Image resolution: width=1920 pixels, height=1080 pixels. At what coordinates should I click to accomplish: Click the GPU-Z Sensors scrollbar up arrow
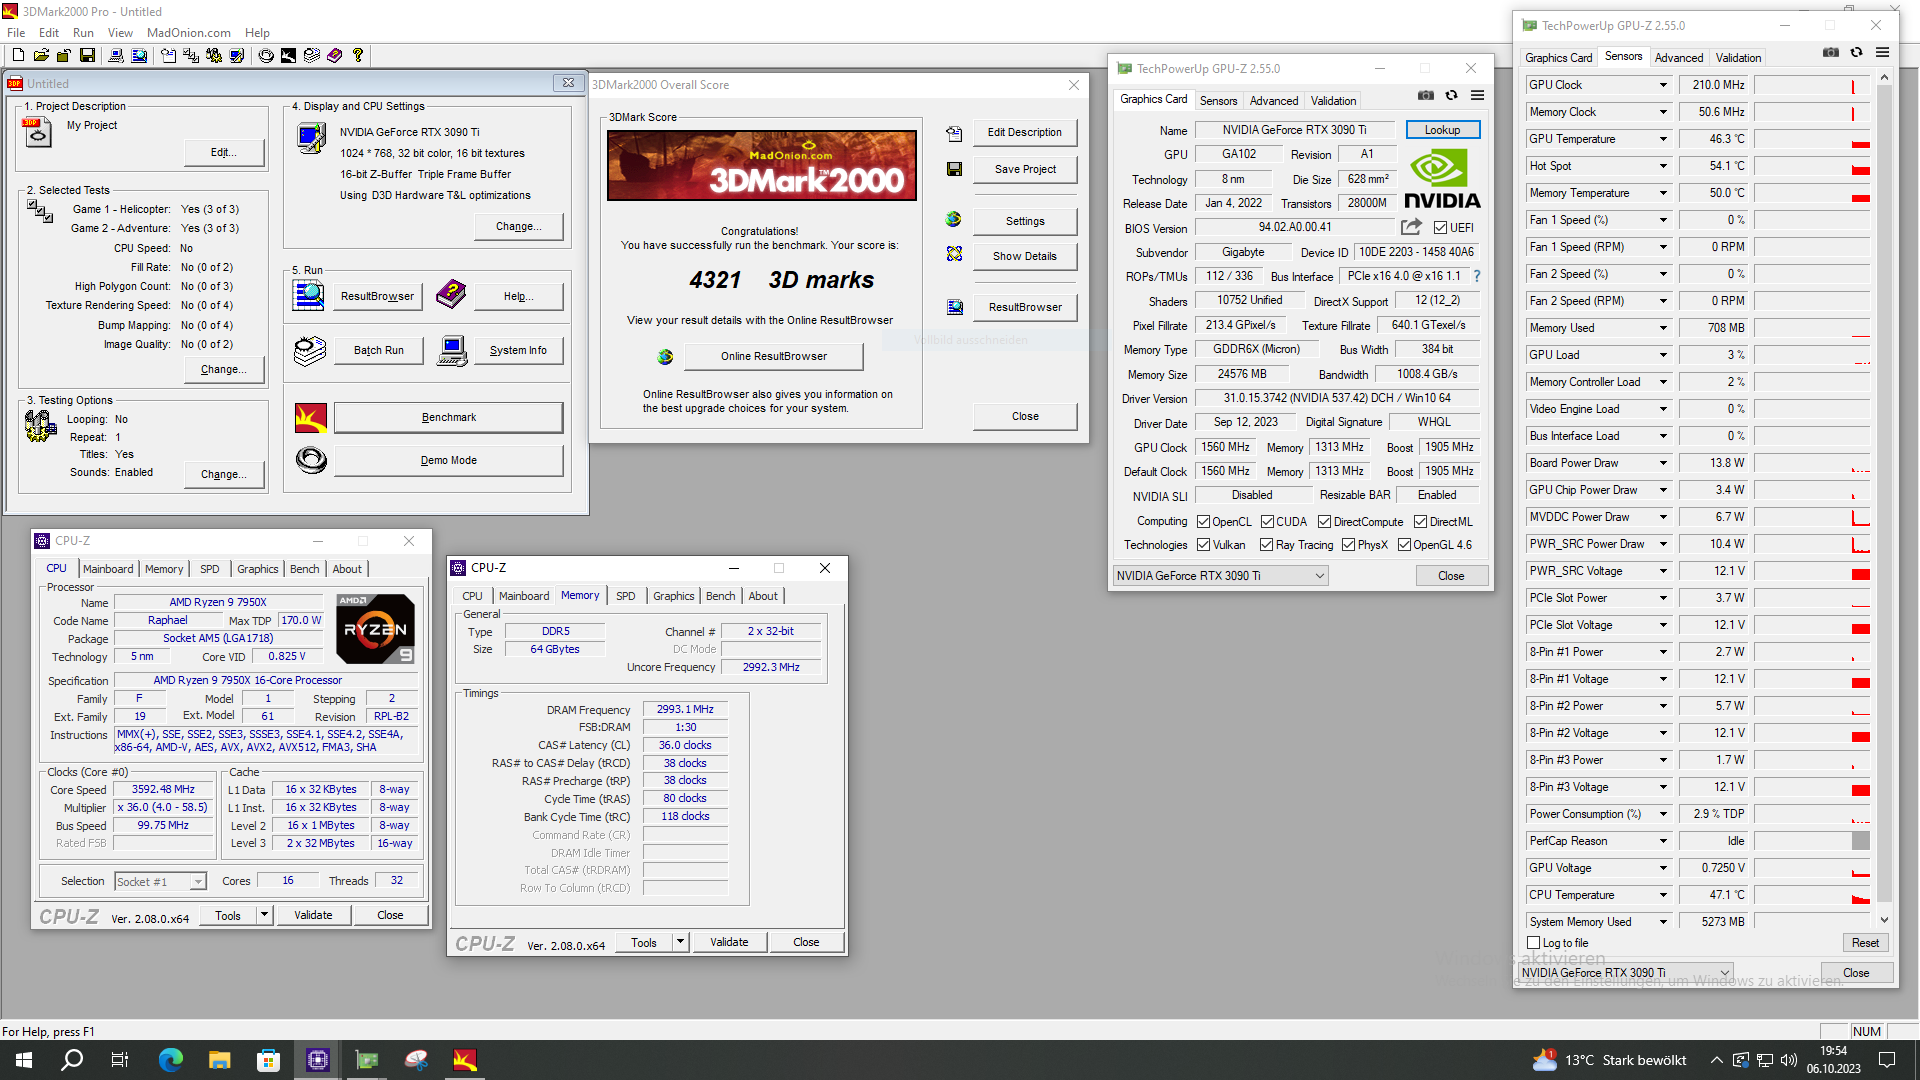(1884, 77)
